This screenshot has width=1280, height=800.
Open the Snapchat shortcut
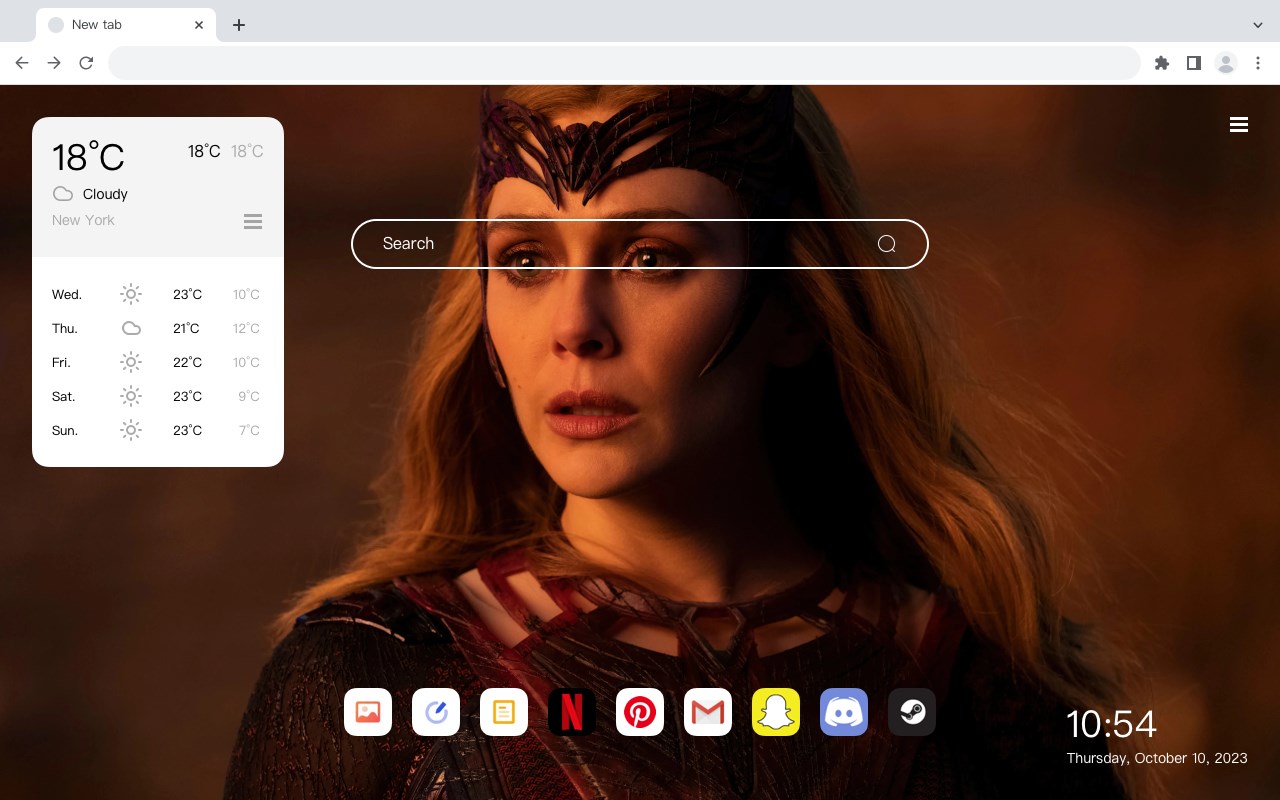pos(776,712)
